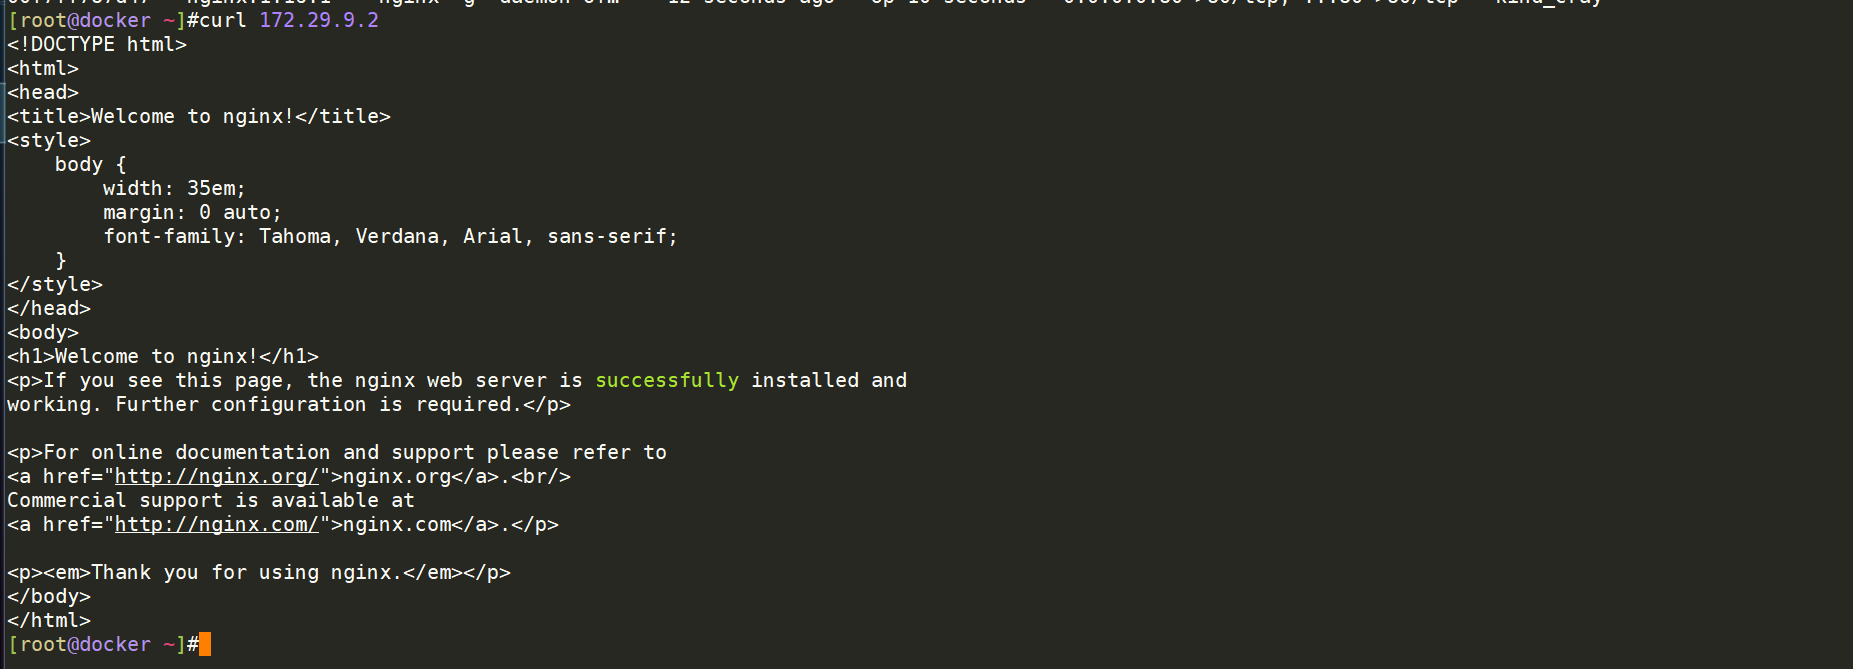Screen dimensions: 1853x669
Task: Click the closing html tag line
Action: 49,621
